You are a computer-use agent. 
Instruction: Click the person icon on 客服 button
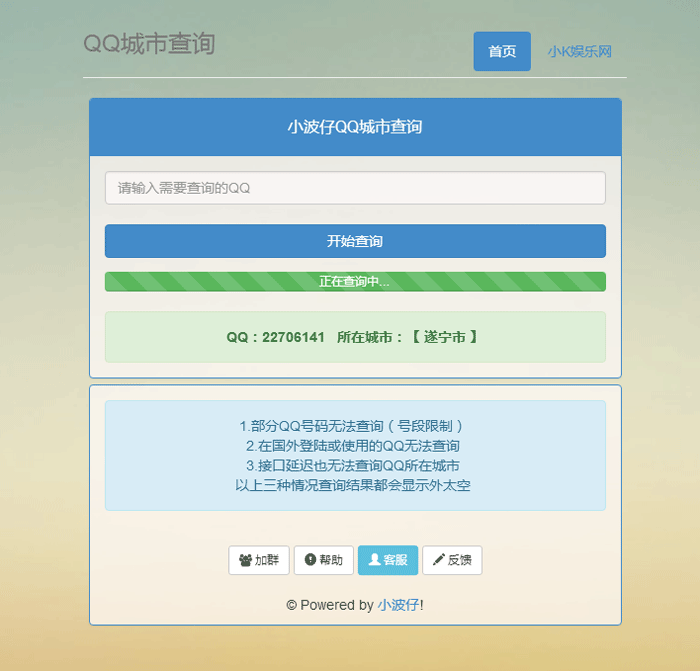point(374,561)
